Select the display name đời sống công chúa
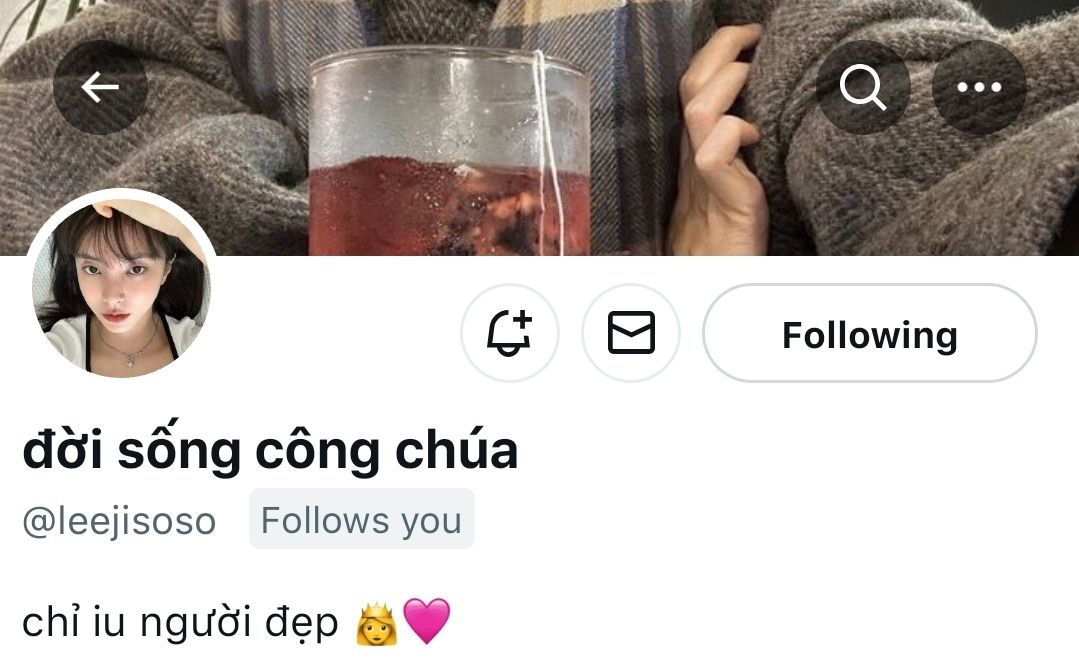The height and width of the screenshot is (670, 1079). 270,451
